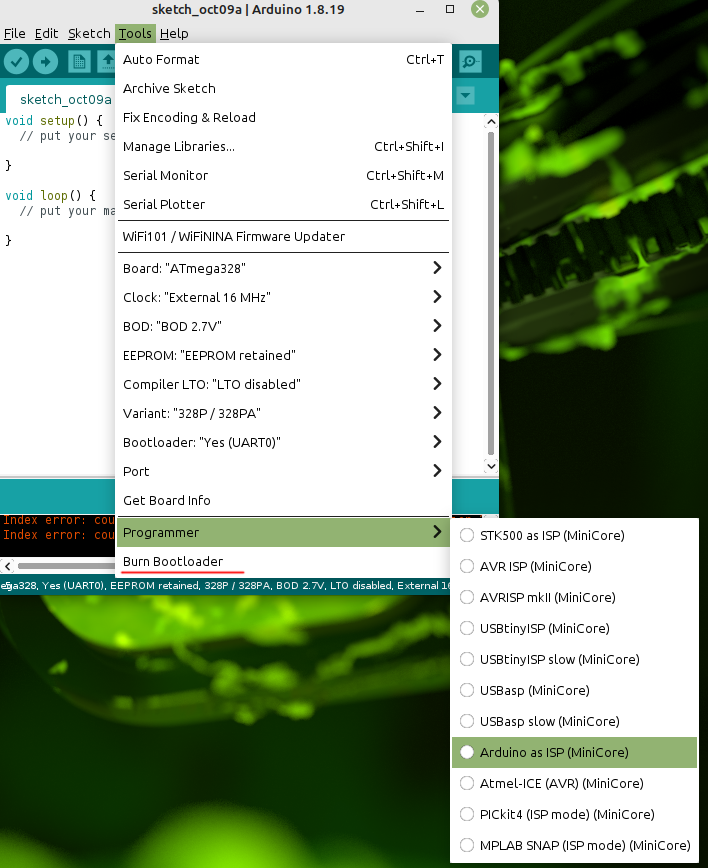Open the Sketch menu
This screenshot has width=708, height=868.
pyautogui.click(x=89, y=33)
